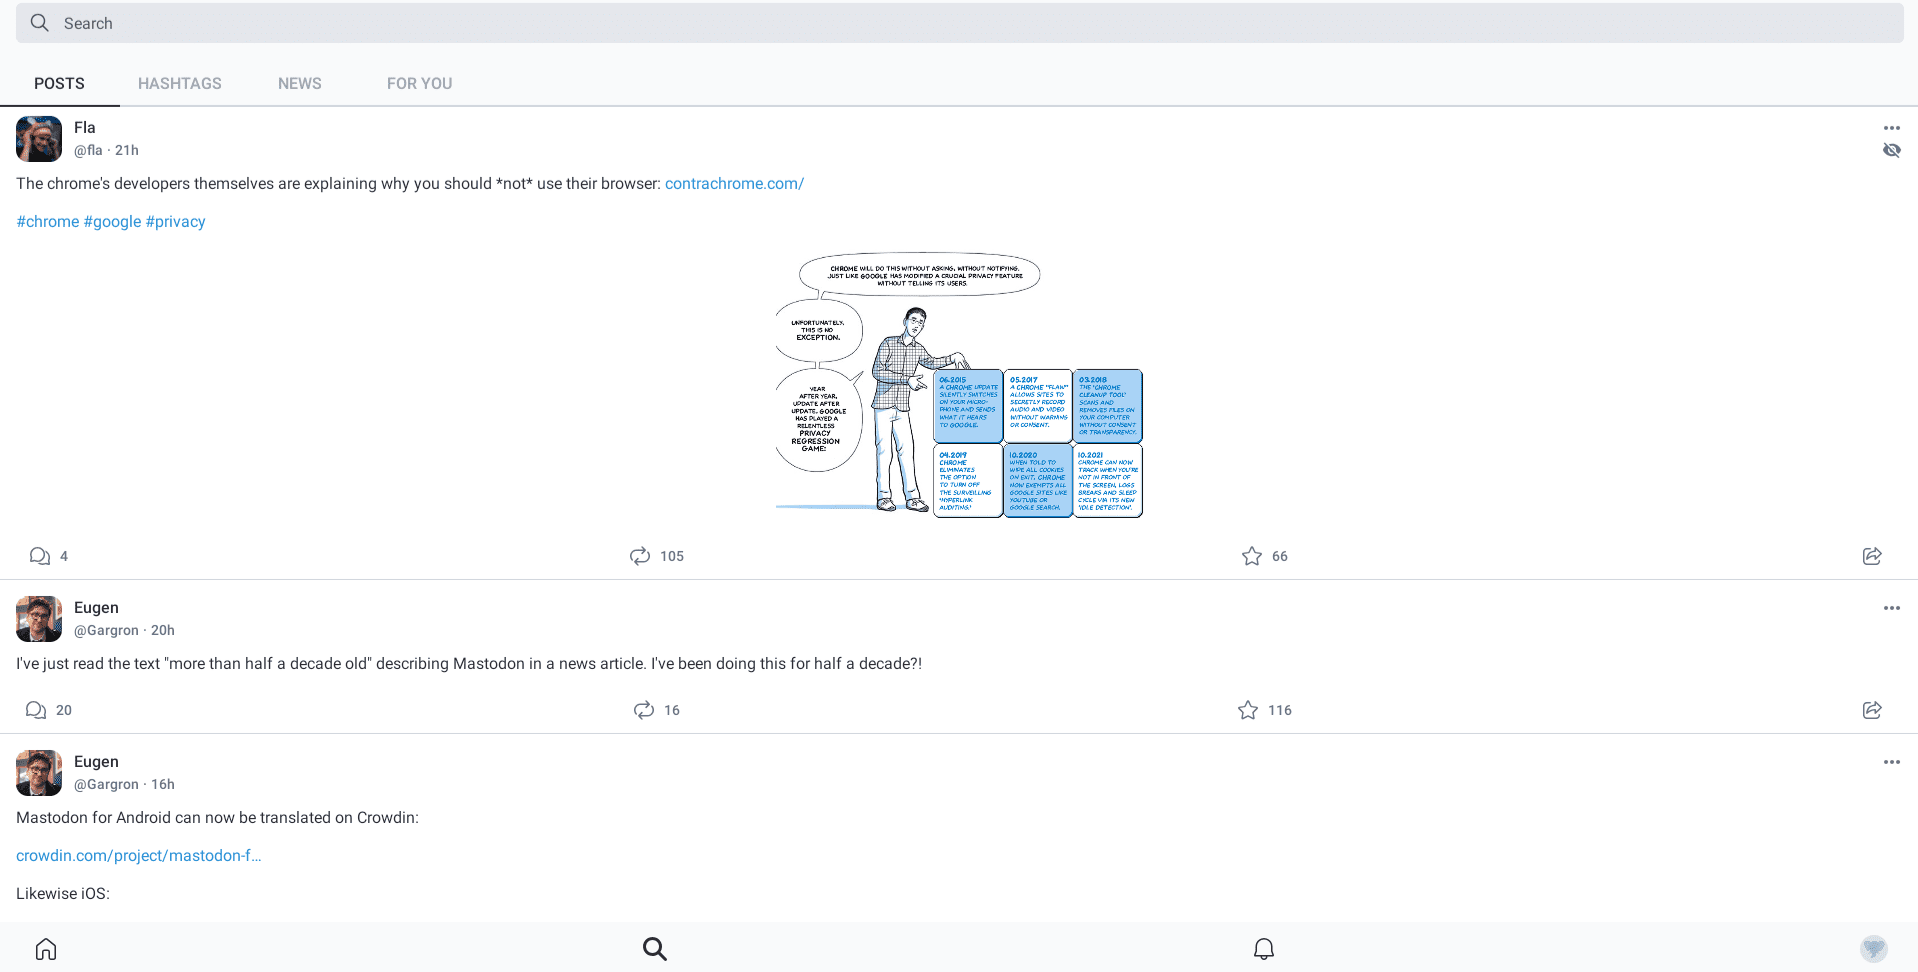Boost Eugen's post with 16 boosts
1918x972 pixels.
point(656,710)
